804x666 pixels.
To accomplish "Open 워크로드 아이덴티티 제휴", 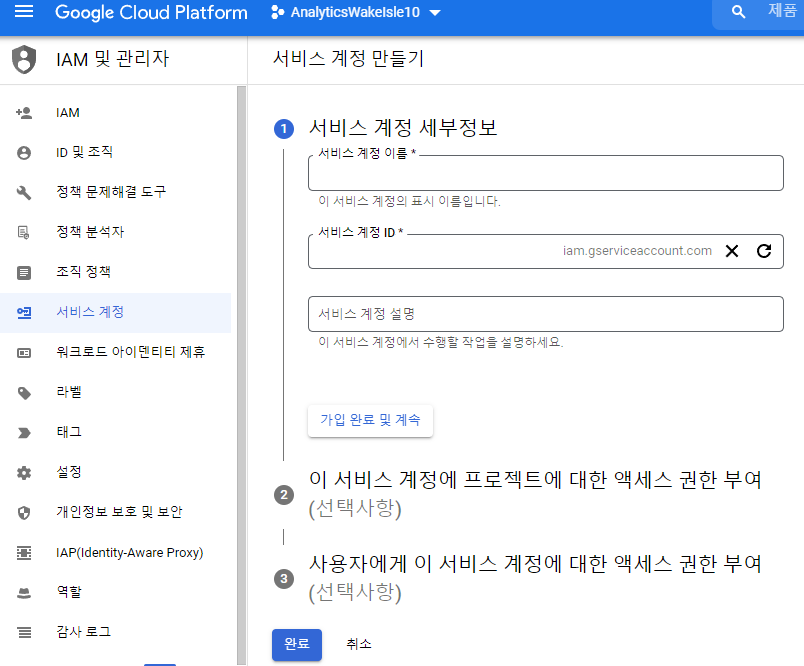I will tap(130, 352).
